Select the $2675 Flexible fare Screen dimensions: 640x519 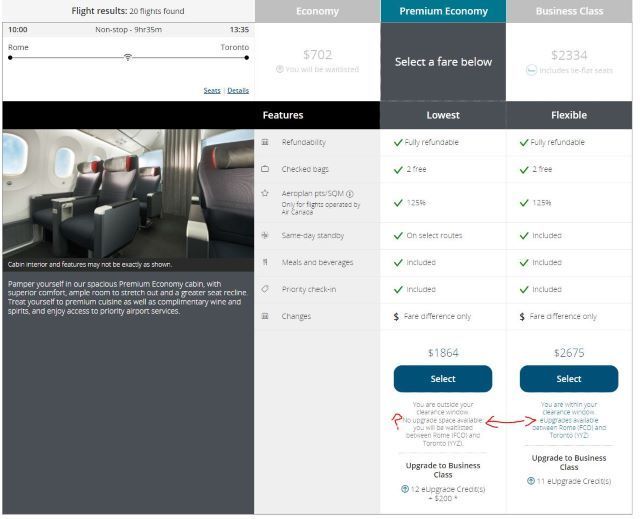pyautogui.click(x=569, y=379)
